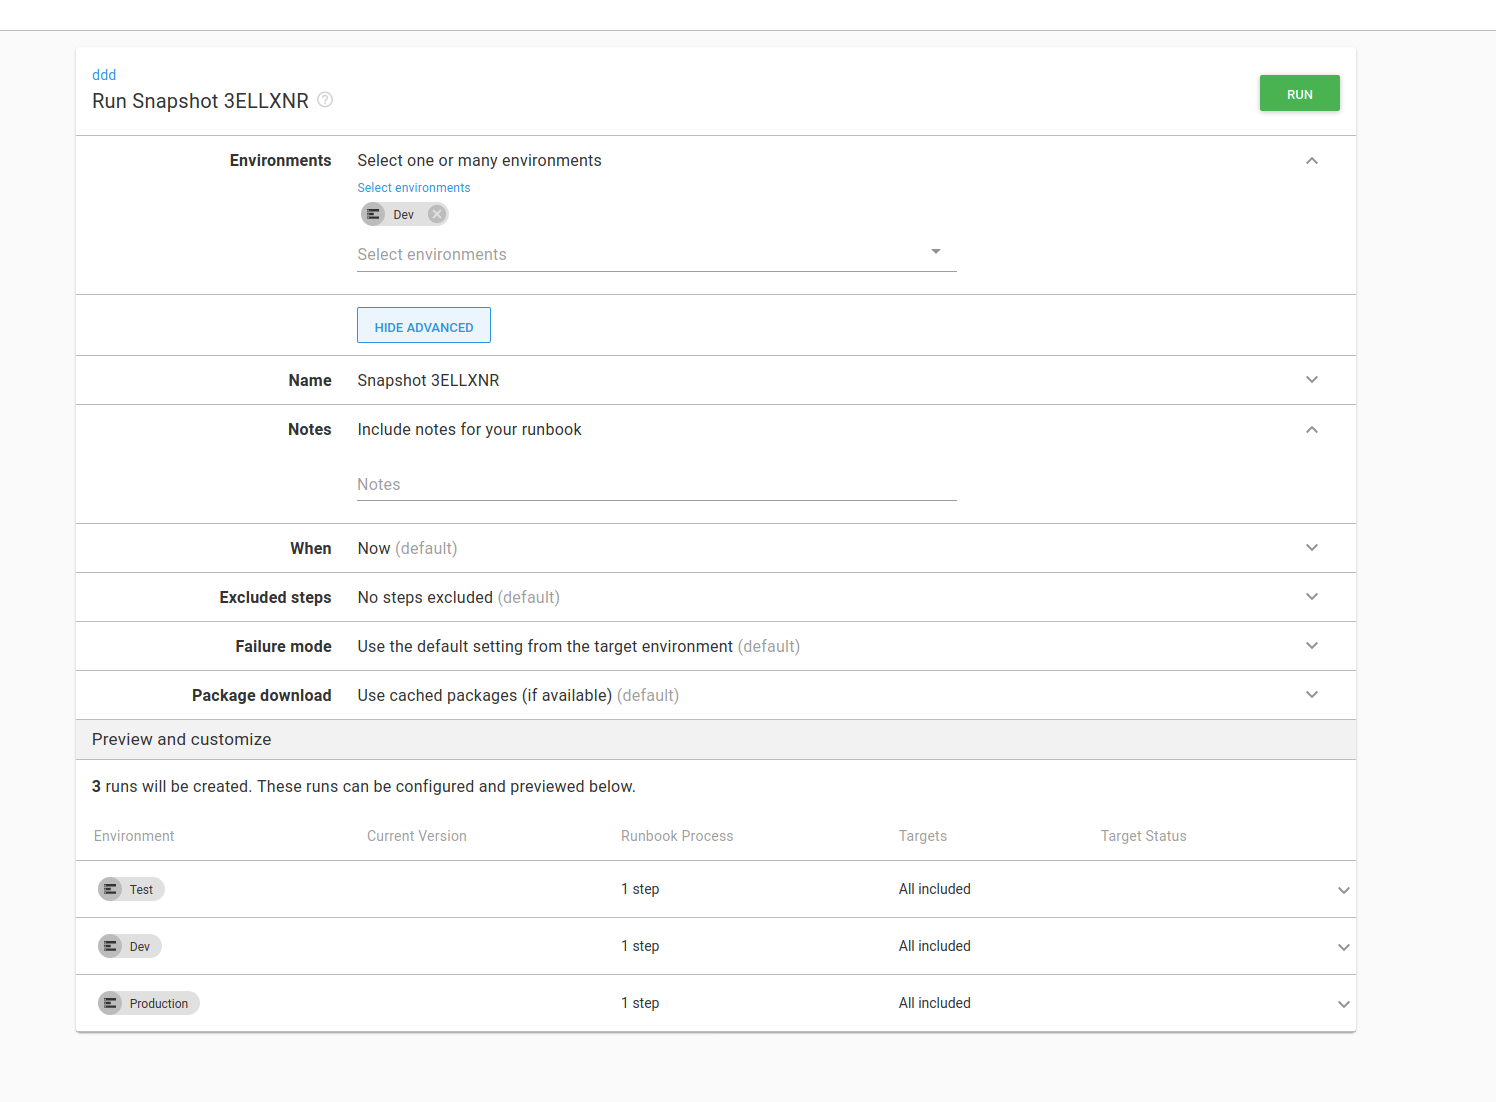Expand the Excluded steps section
The image size is (1496, 1102).
point(1311,596)
